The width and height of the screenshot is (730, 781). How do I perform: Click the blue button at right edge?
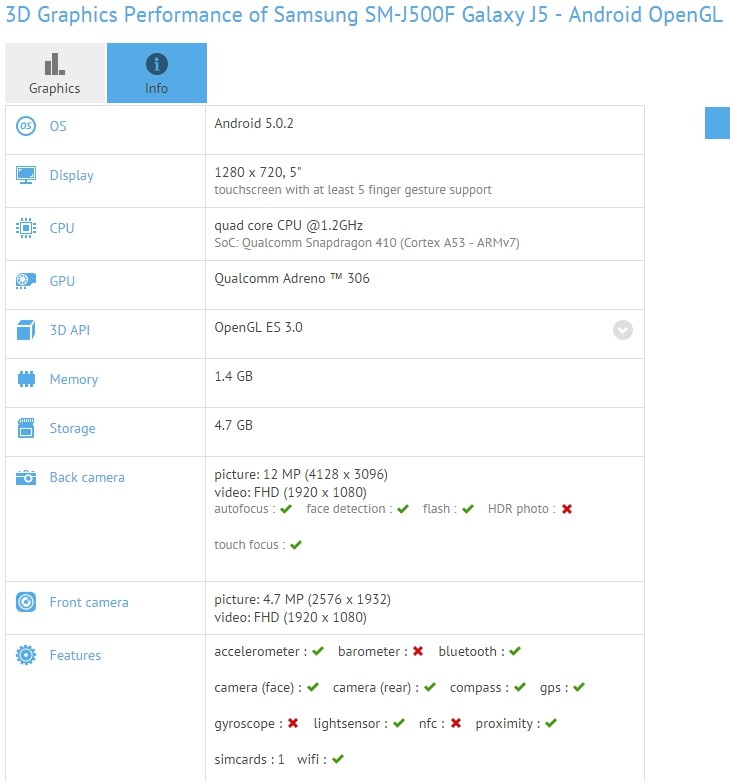tap(718, 123)
